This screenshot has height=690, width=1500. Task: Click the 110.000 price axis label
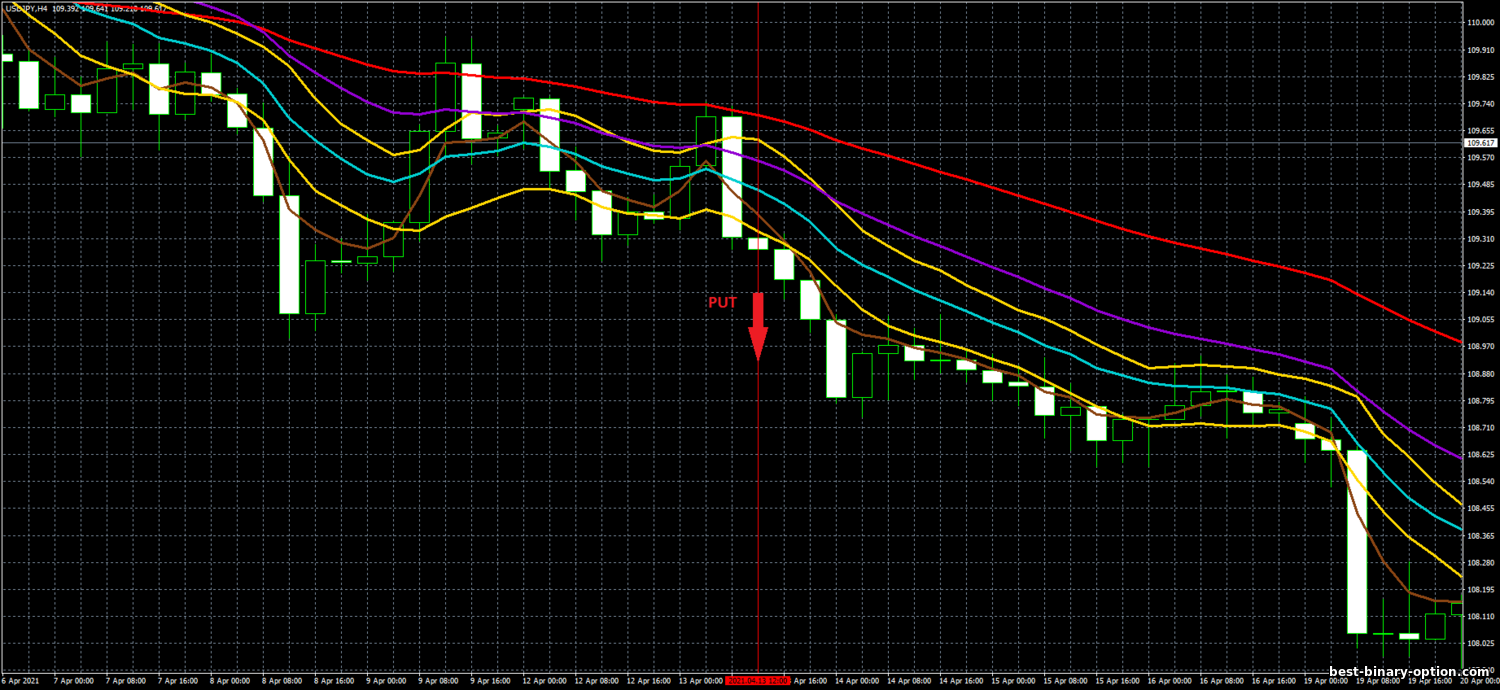[1480, 23]
